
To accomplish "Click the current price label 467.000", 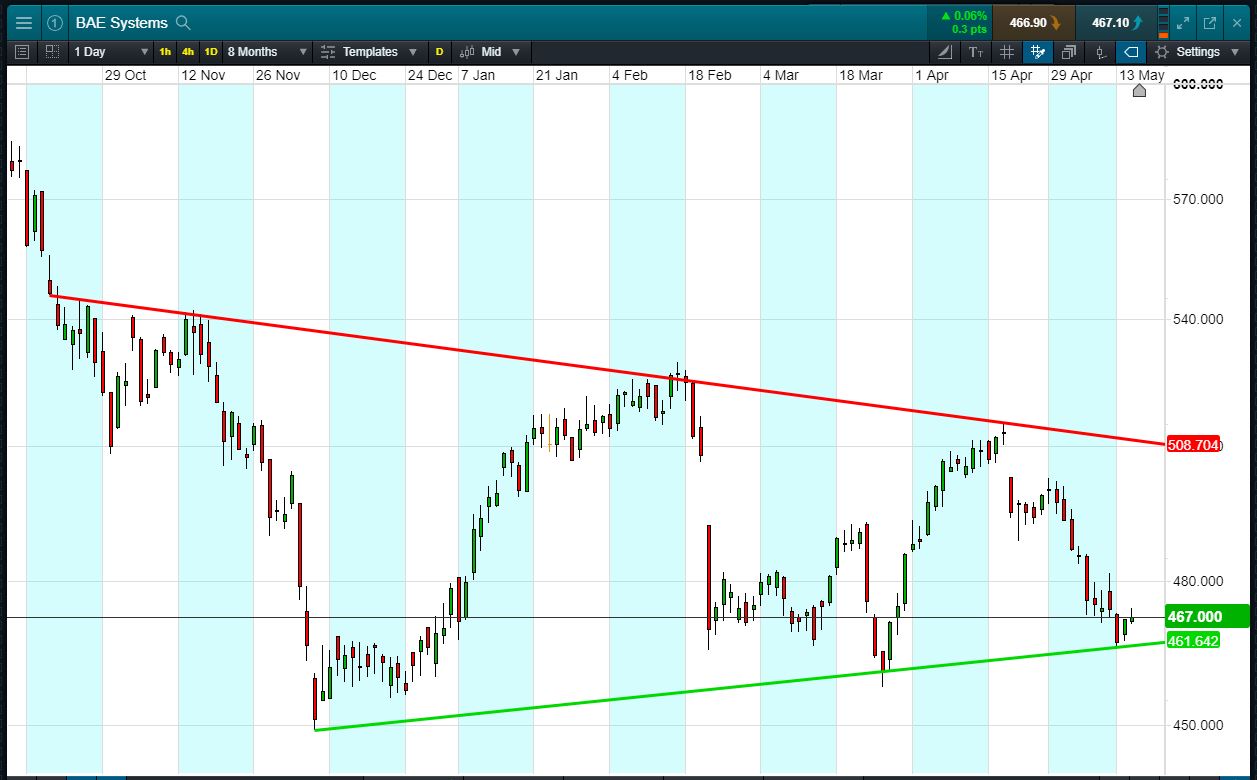I will [x=1207, y=617].
